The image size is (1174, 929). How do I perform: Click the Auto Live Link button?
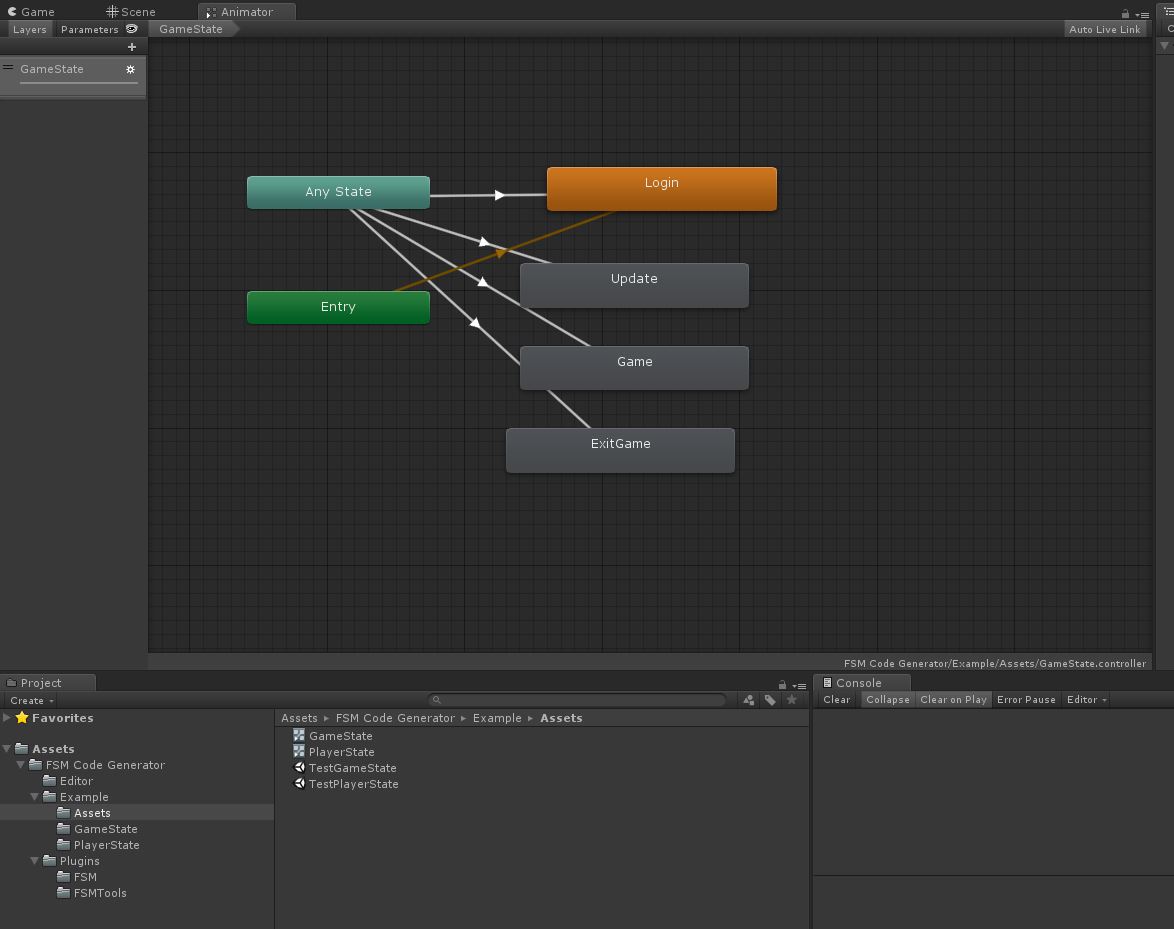click(1104, 29)
